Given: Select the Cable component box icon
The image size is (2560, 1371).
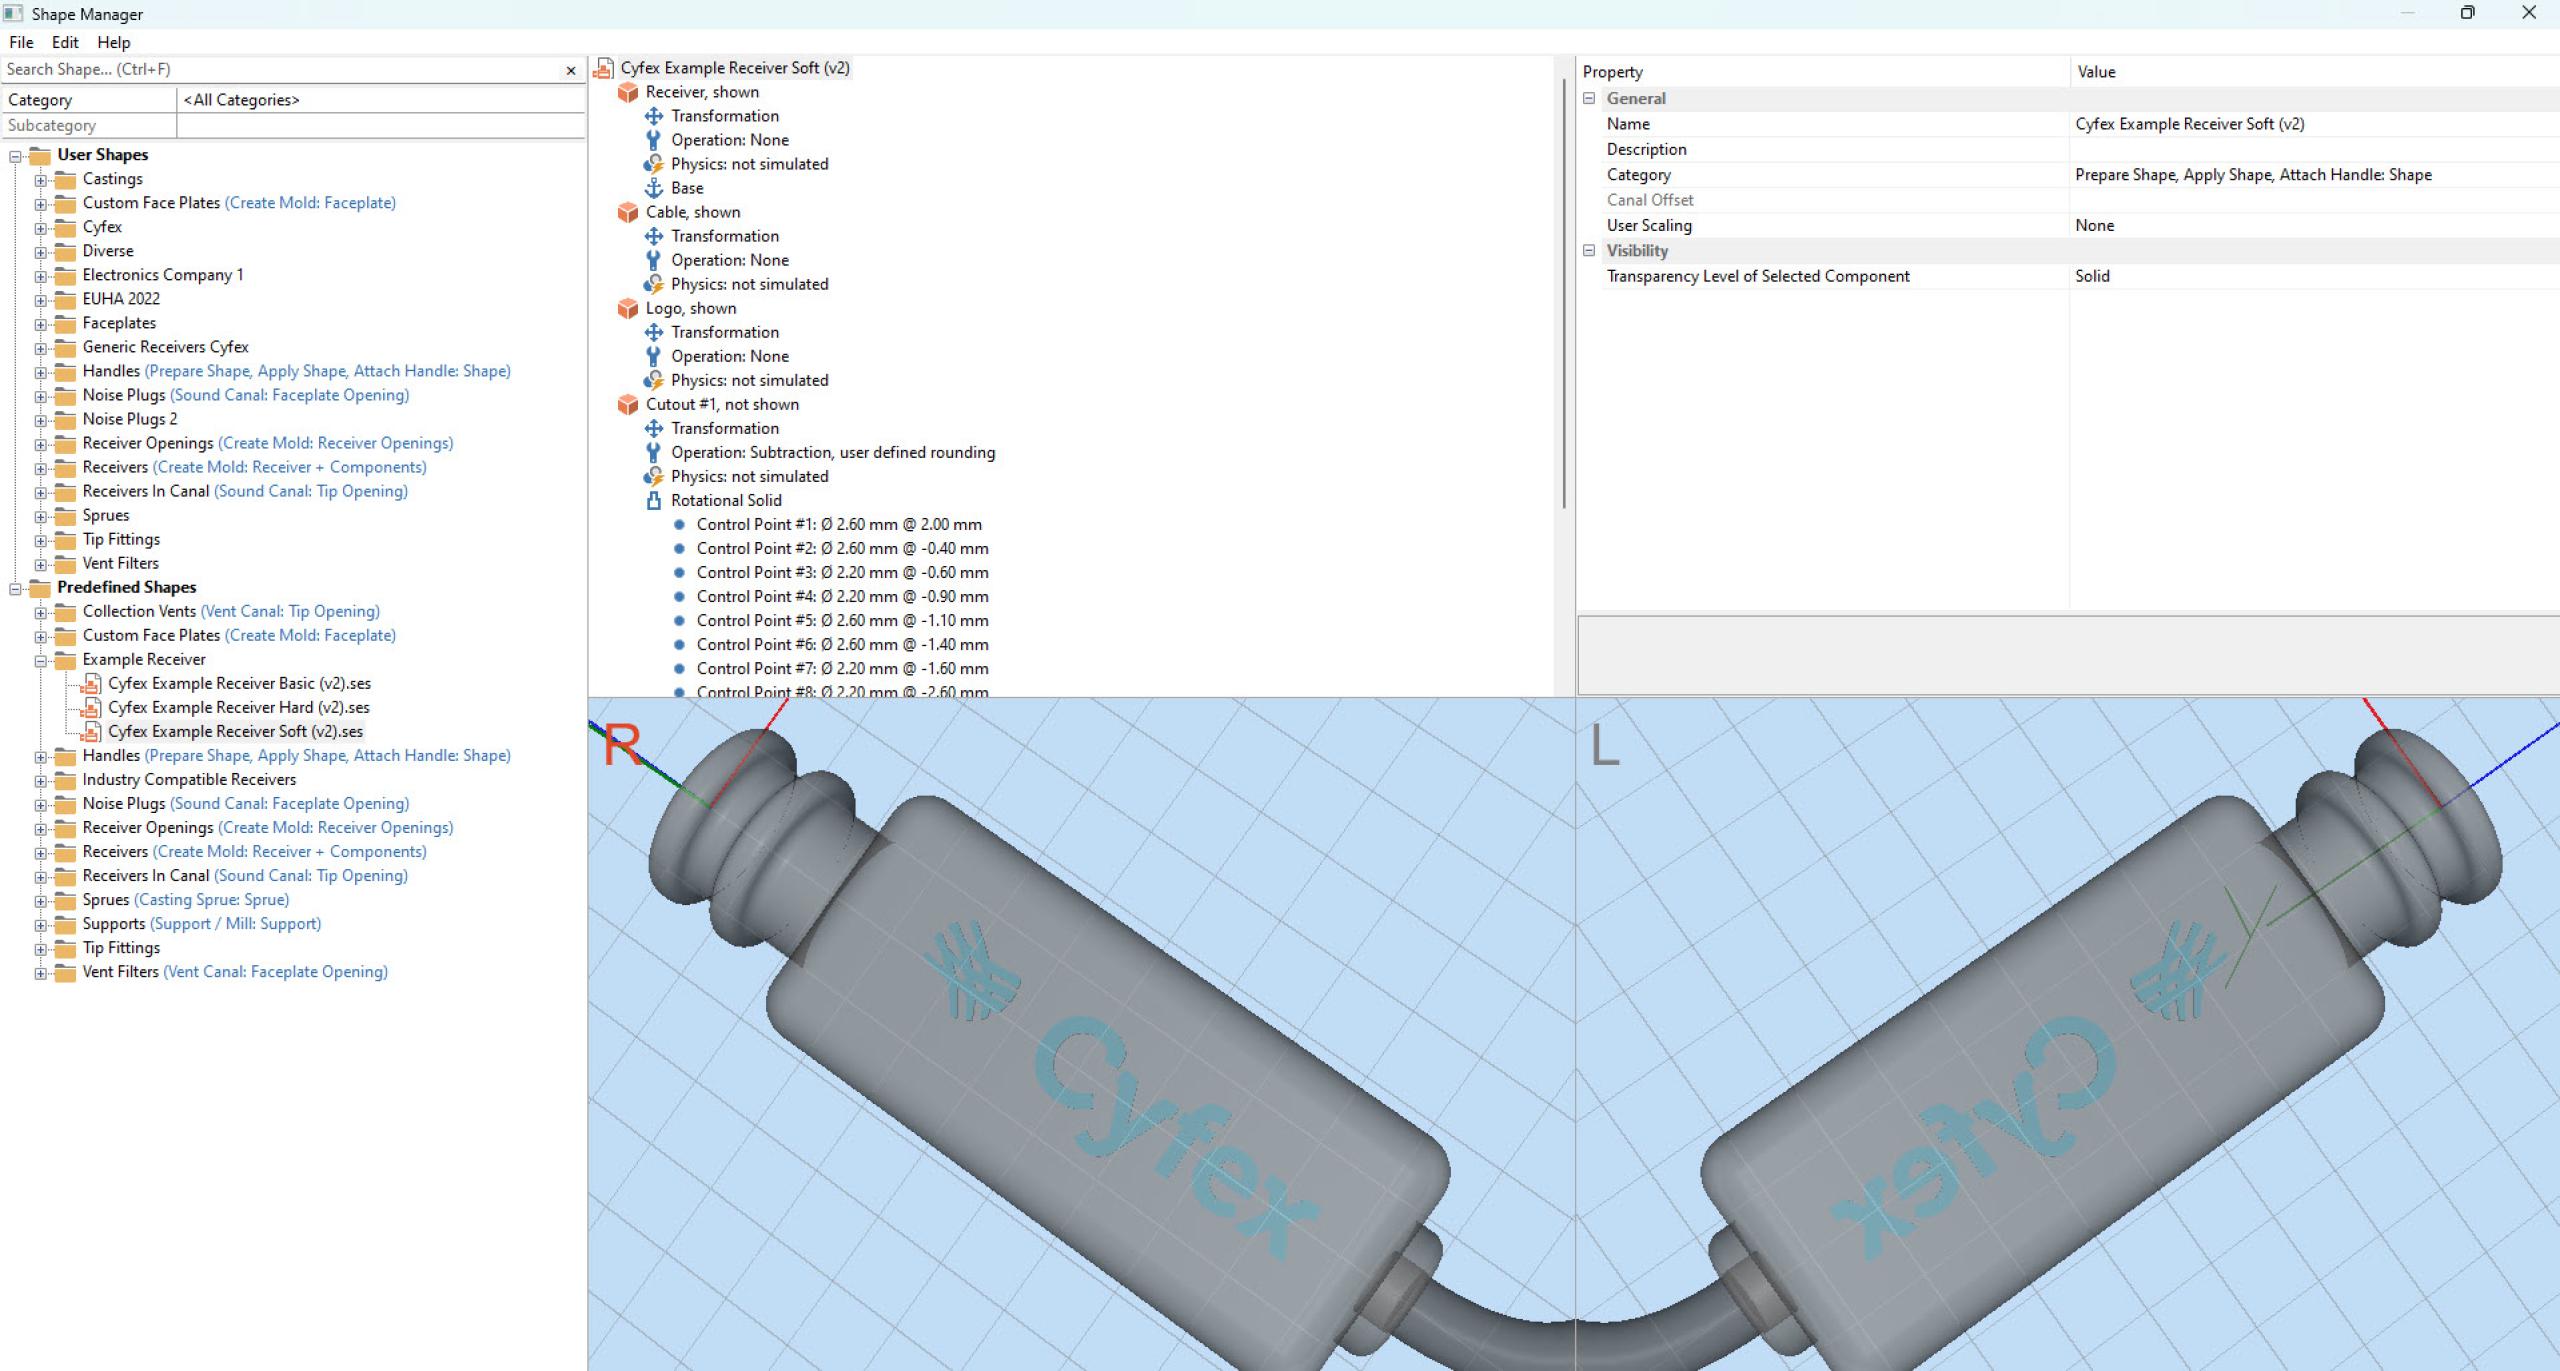Looking at the screenshot, I should point(628,211).
